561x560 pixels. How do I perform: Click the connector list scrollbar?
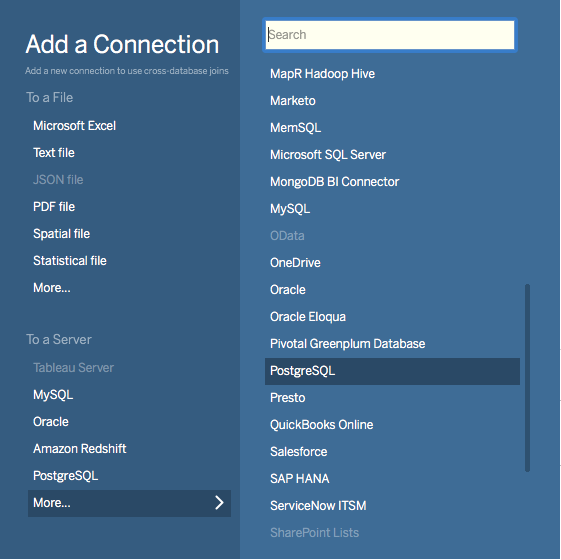click(x=527, y=378)
